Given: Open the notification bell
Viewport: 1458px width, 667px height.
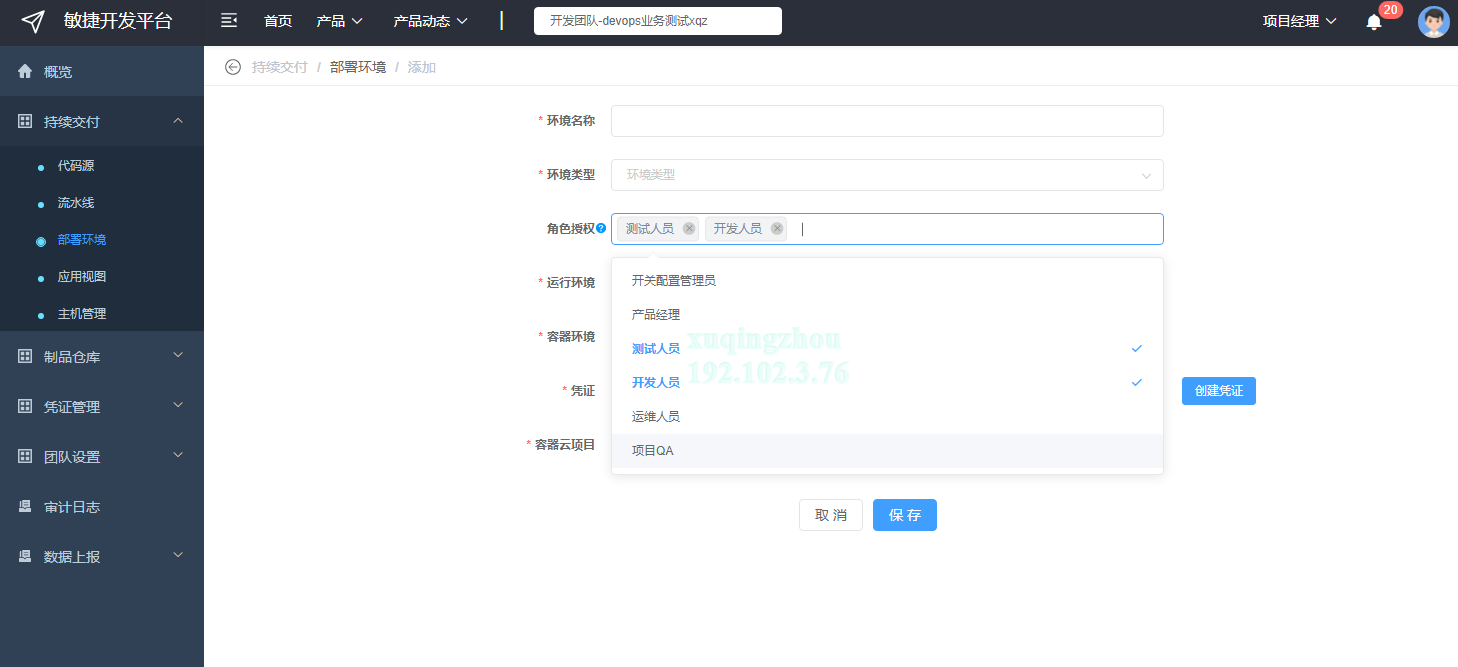Looking at the screenshot, I should pyautogui.click(x=1374, y=21).
